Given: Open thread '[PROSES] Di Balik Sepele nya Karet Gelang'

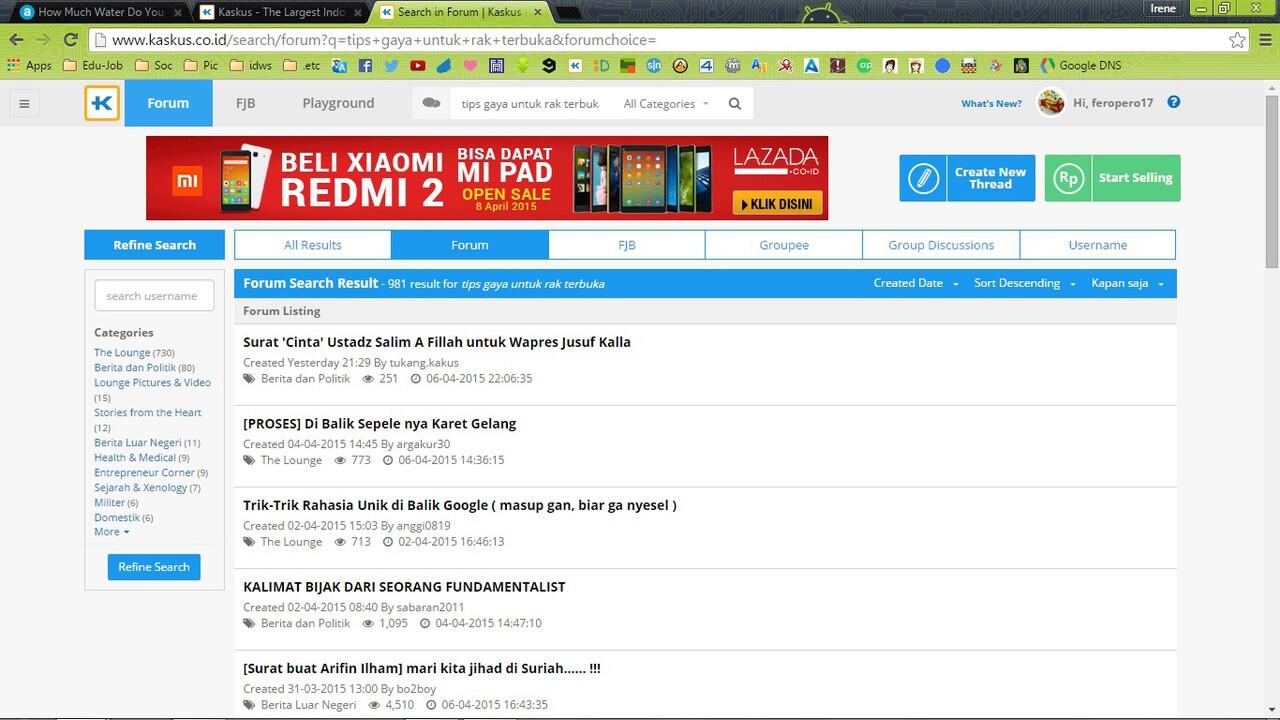Looking at the screenshot, I should (x=380, y=424).
